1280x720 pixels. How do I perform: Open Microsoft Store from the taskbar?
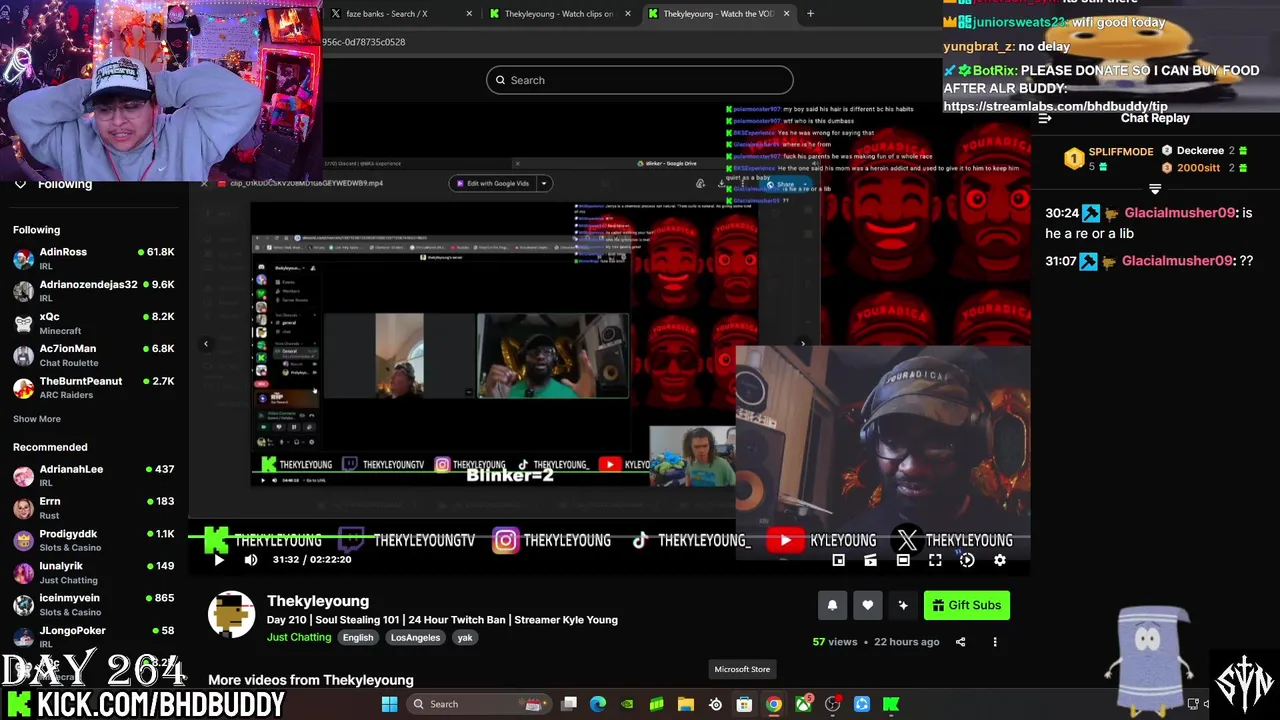[x=744, y=704]
